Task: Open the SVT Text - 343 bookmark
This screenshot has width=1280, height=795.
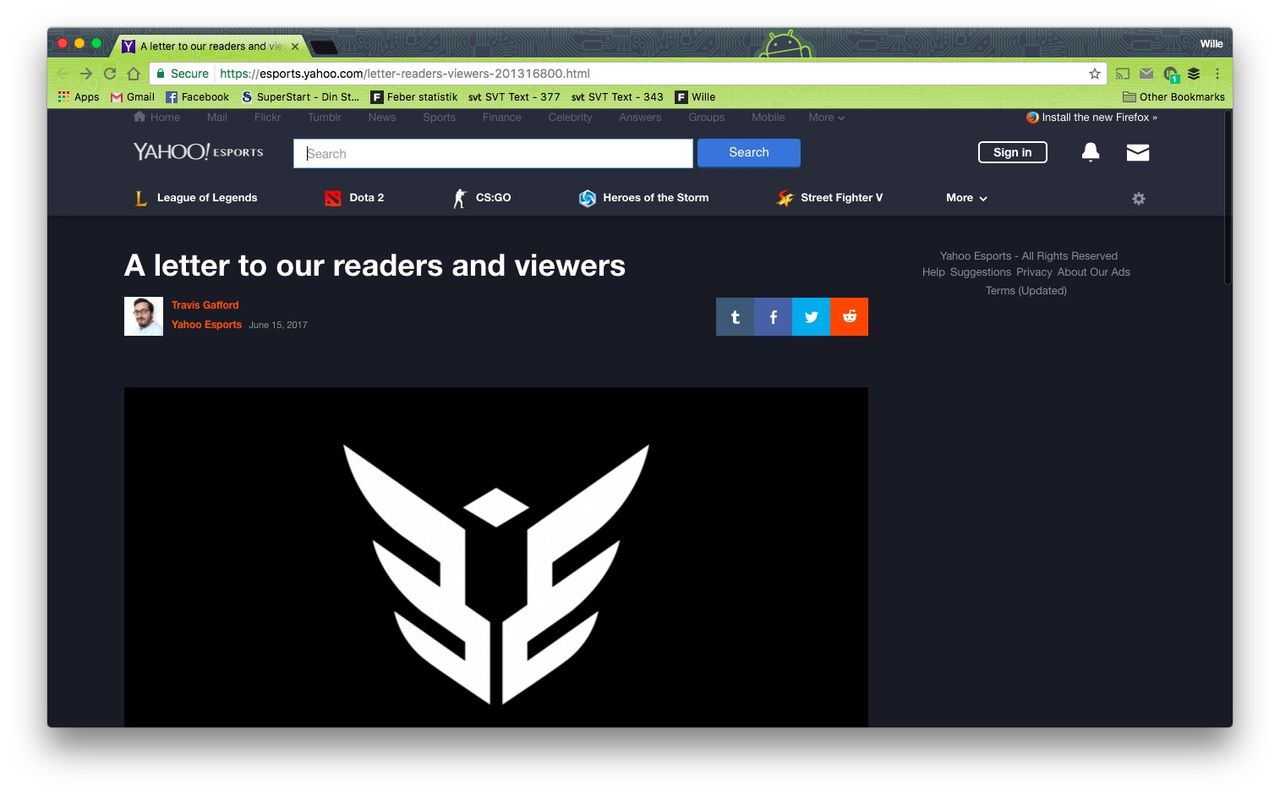Action: tap(617, 97)
